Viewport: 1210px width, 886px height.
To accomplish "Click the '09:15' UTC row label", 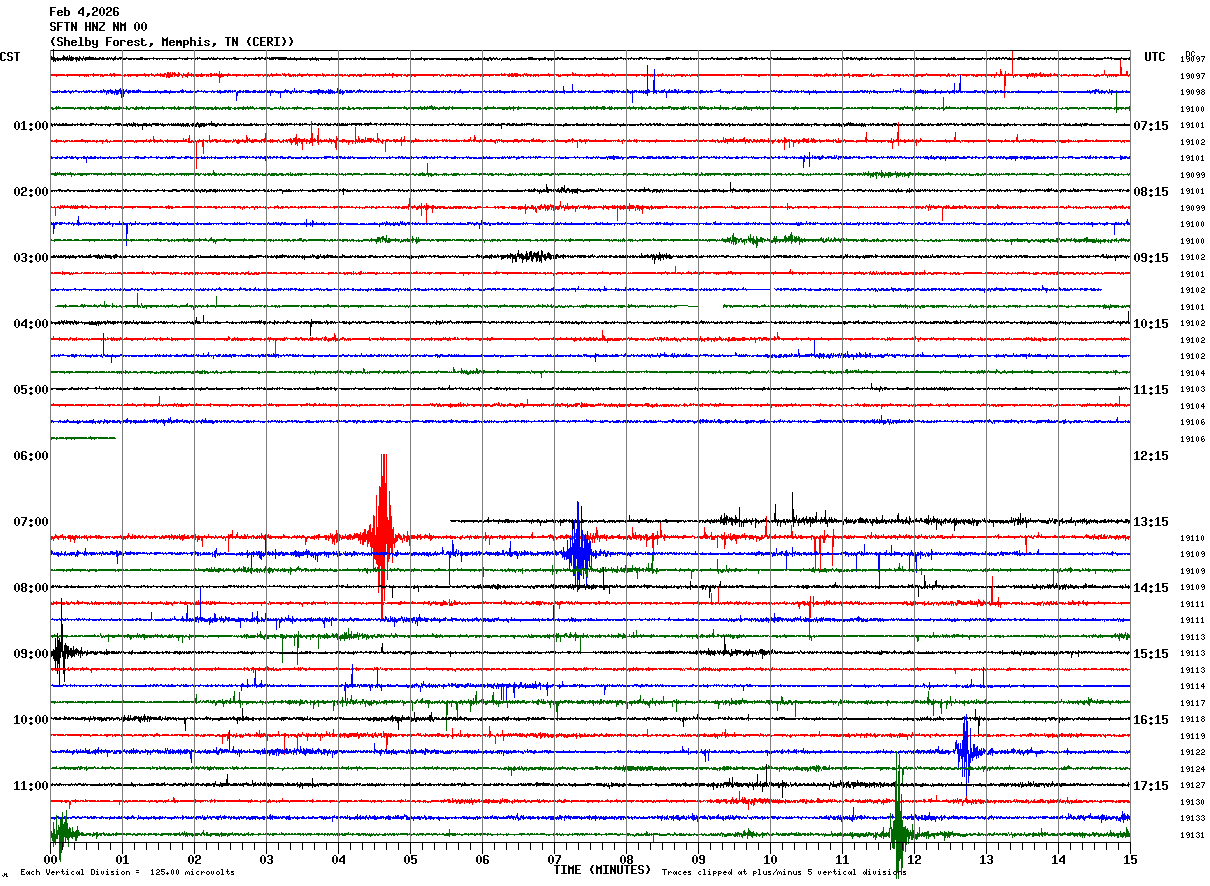I will [x=1150, y=258].
